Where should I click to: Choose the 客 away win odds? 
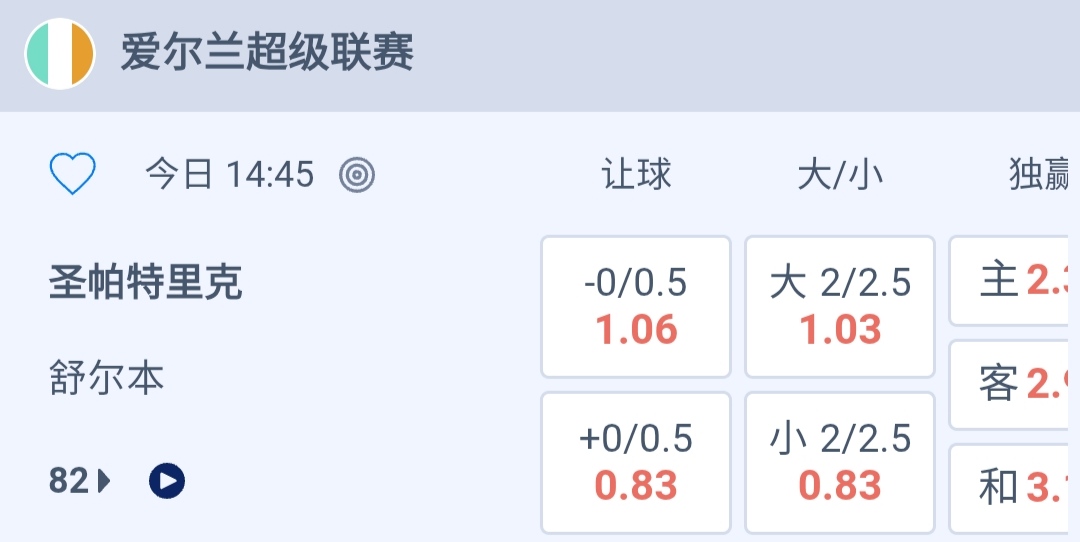pos(1014,384)
